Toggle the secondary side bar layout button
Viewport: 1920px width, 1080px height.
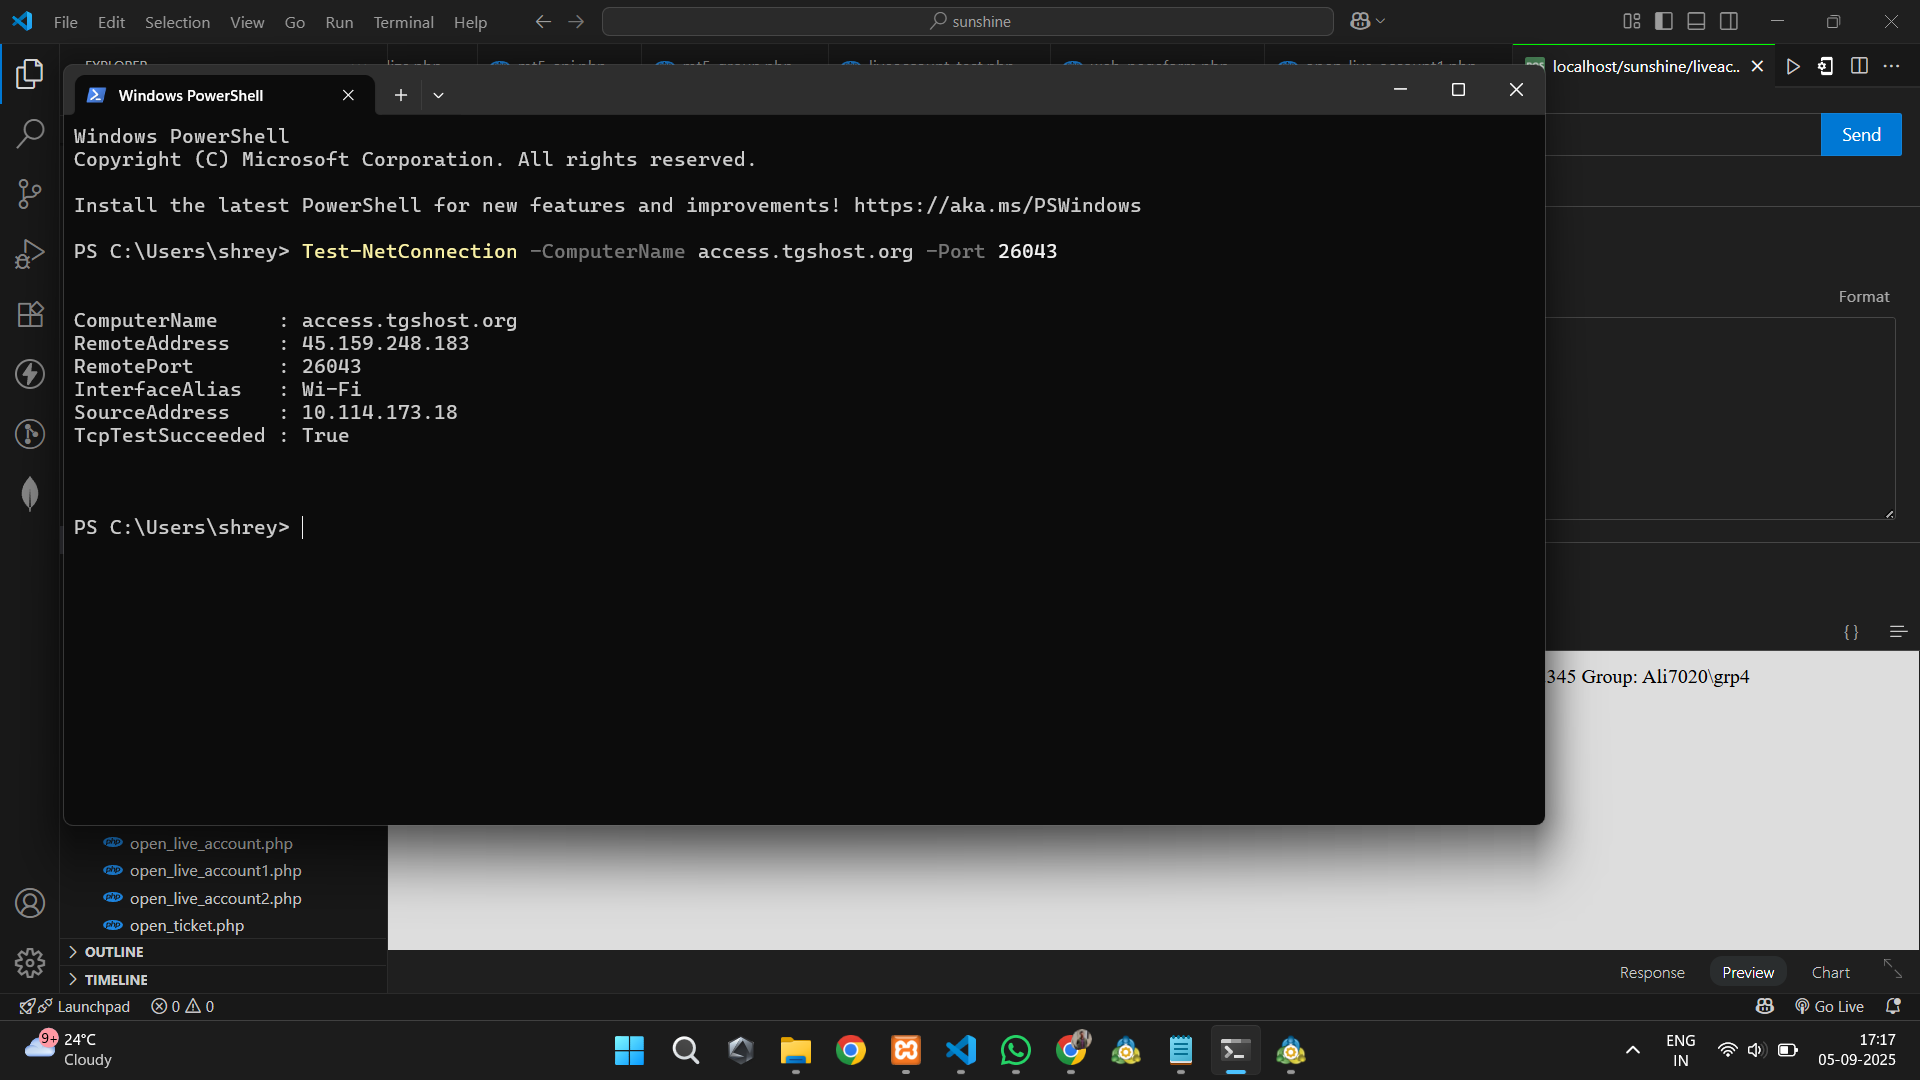click(1729, 21)
